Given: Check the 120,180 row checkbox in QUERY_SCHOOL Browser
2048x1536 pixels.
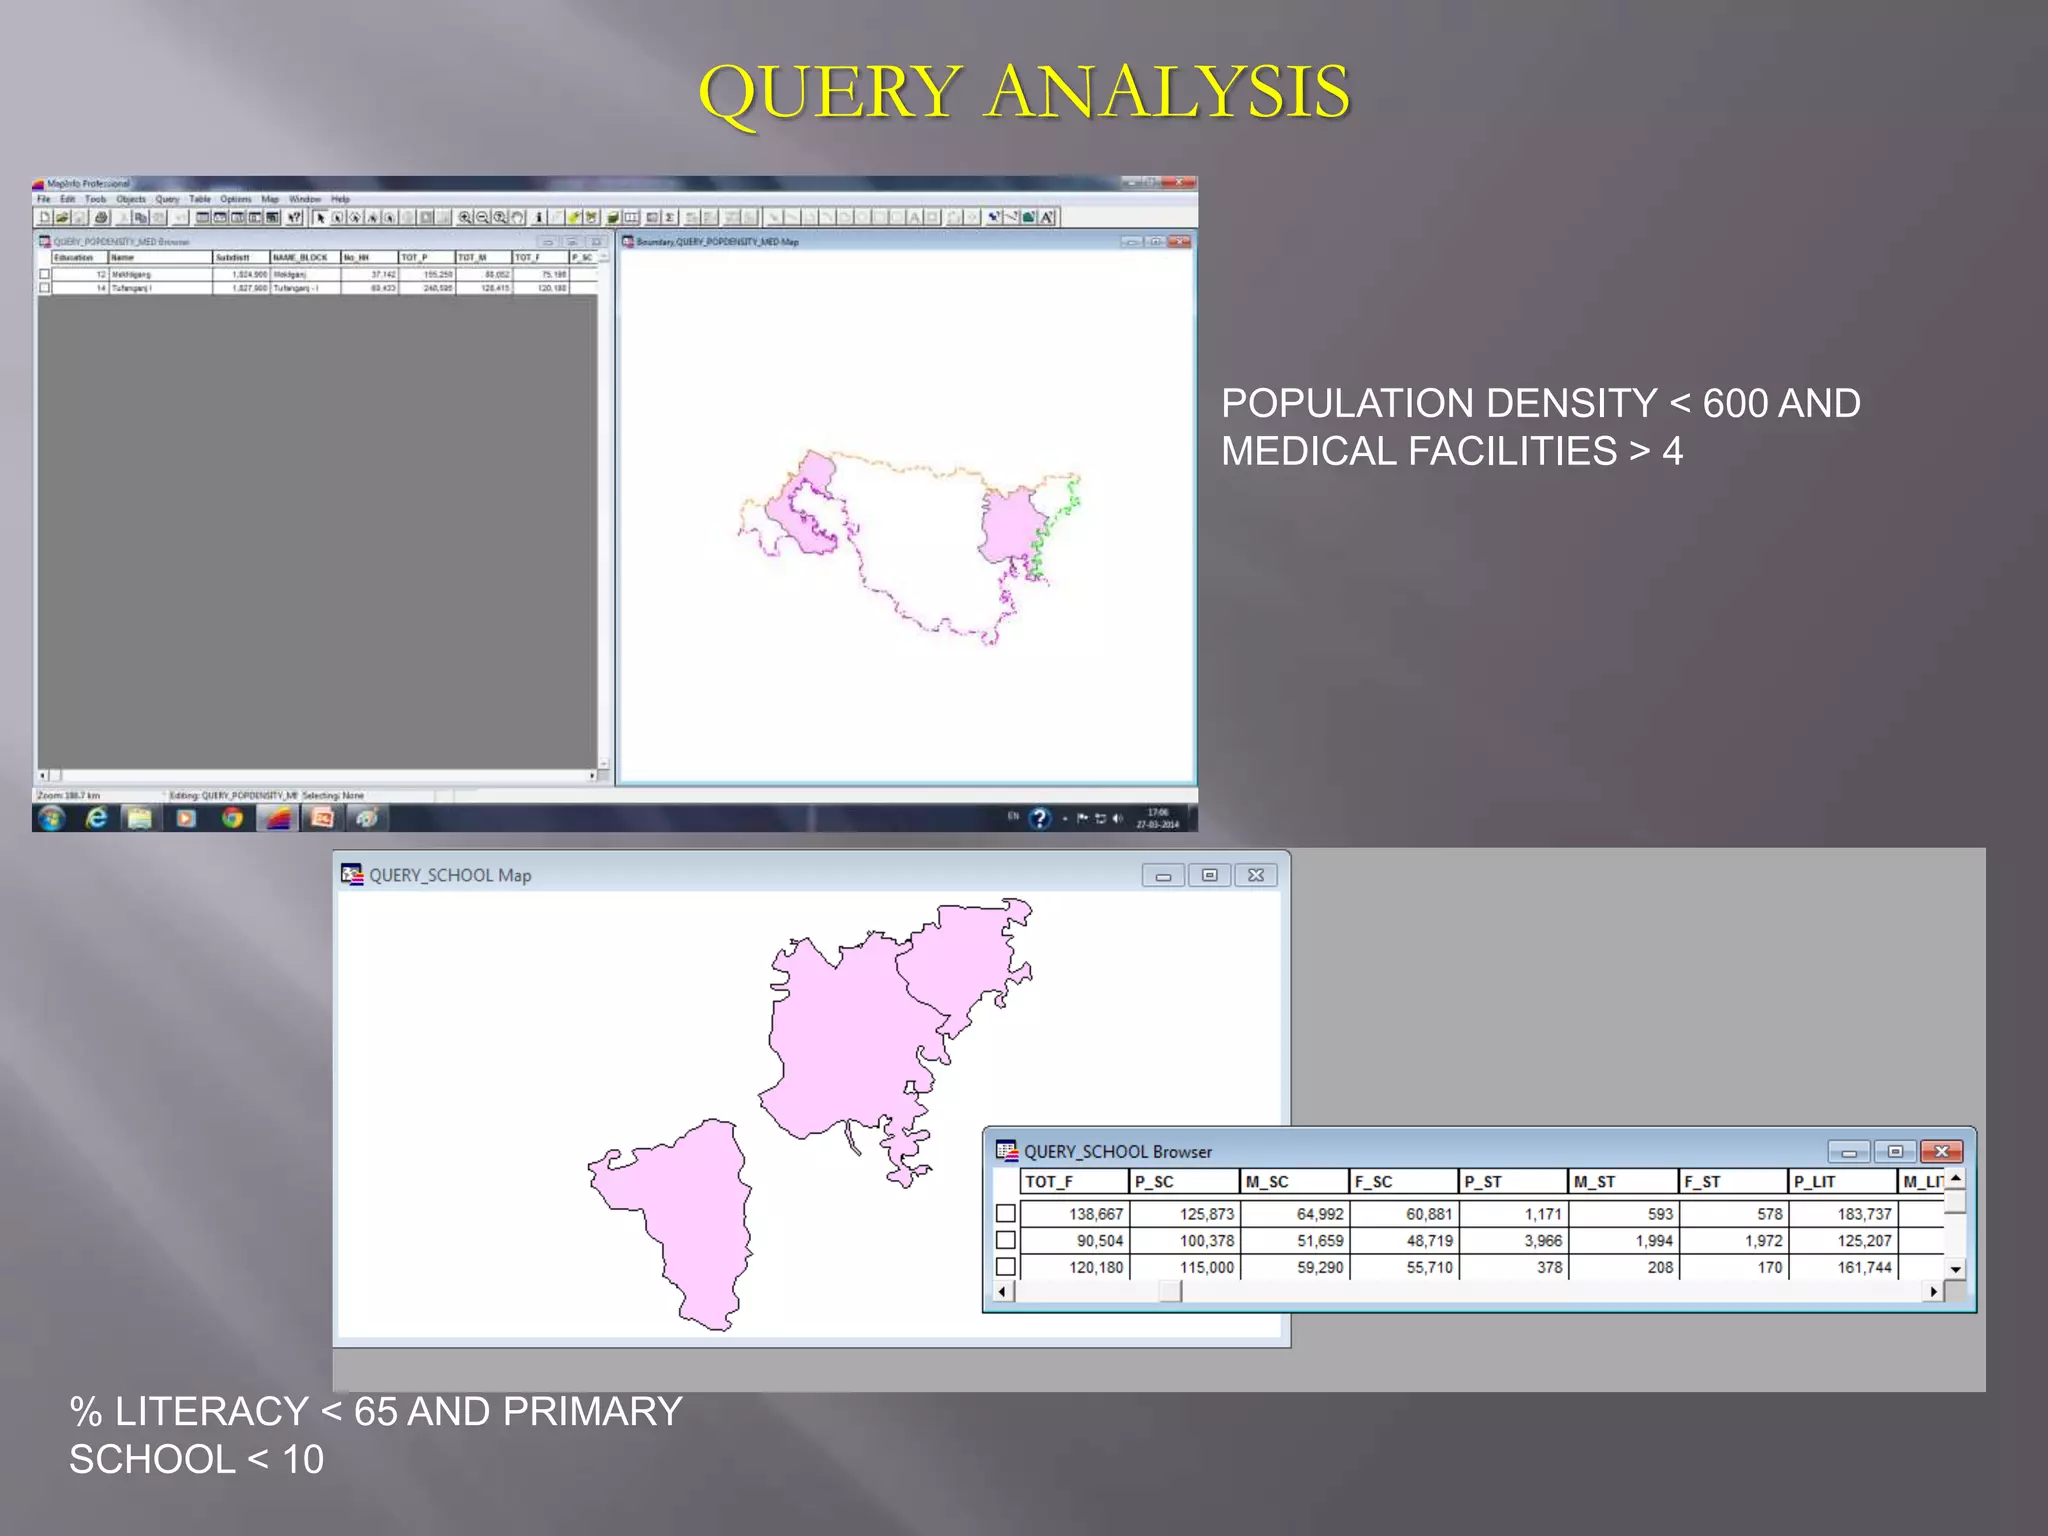Looking at the screenshot, I should point(1006,1267).
